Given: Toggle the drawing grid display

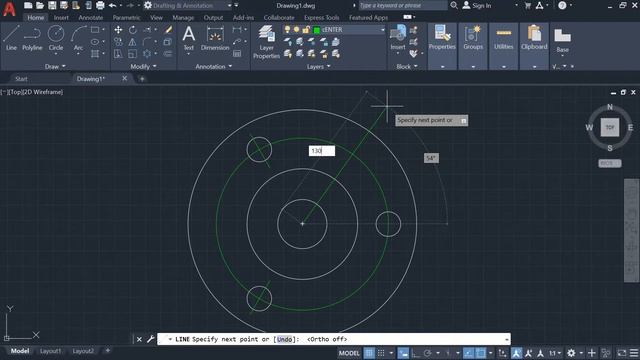Looking at the screenshot, I should [369, 353].
